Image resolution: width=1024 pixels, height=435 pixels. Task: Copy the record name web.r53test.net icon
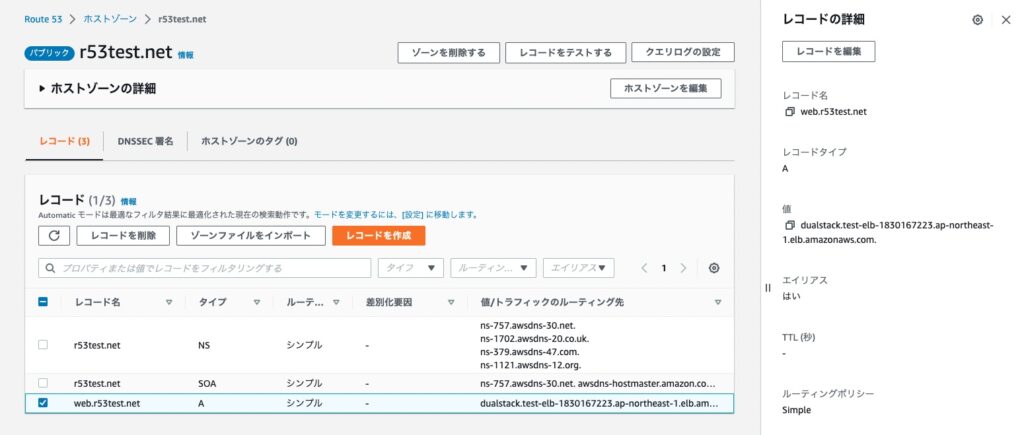pyautogui.click(x=790, y=112)
